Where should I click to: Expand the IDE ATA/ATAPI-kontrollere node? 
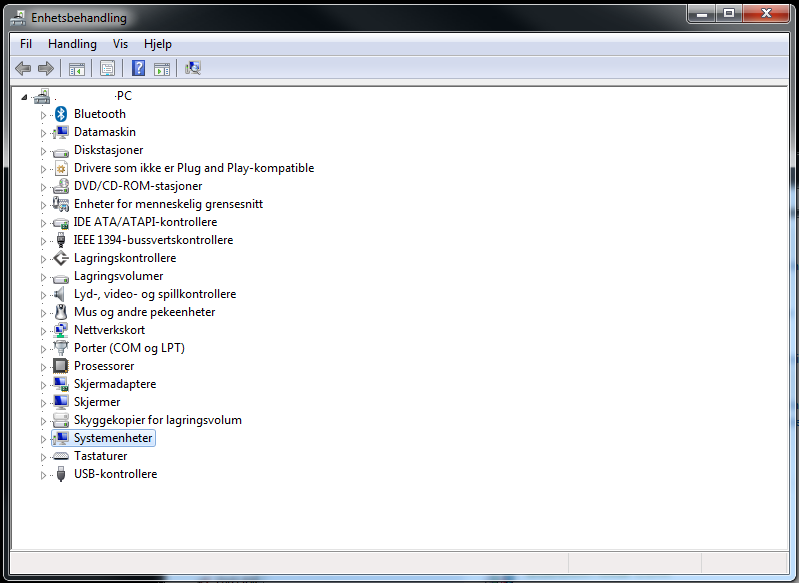click(43, 223)
